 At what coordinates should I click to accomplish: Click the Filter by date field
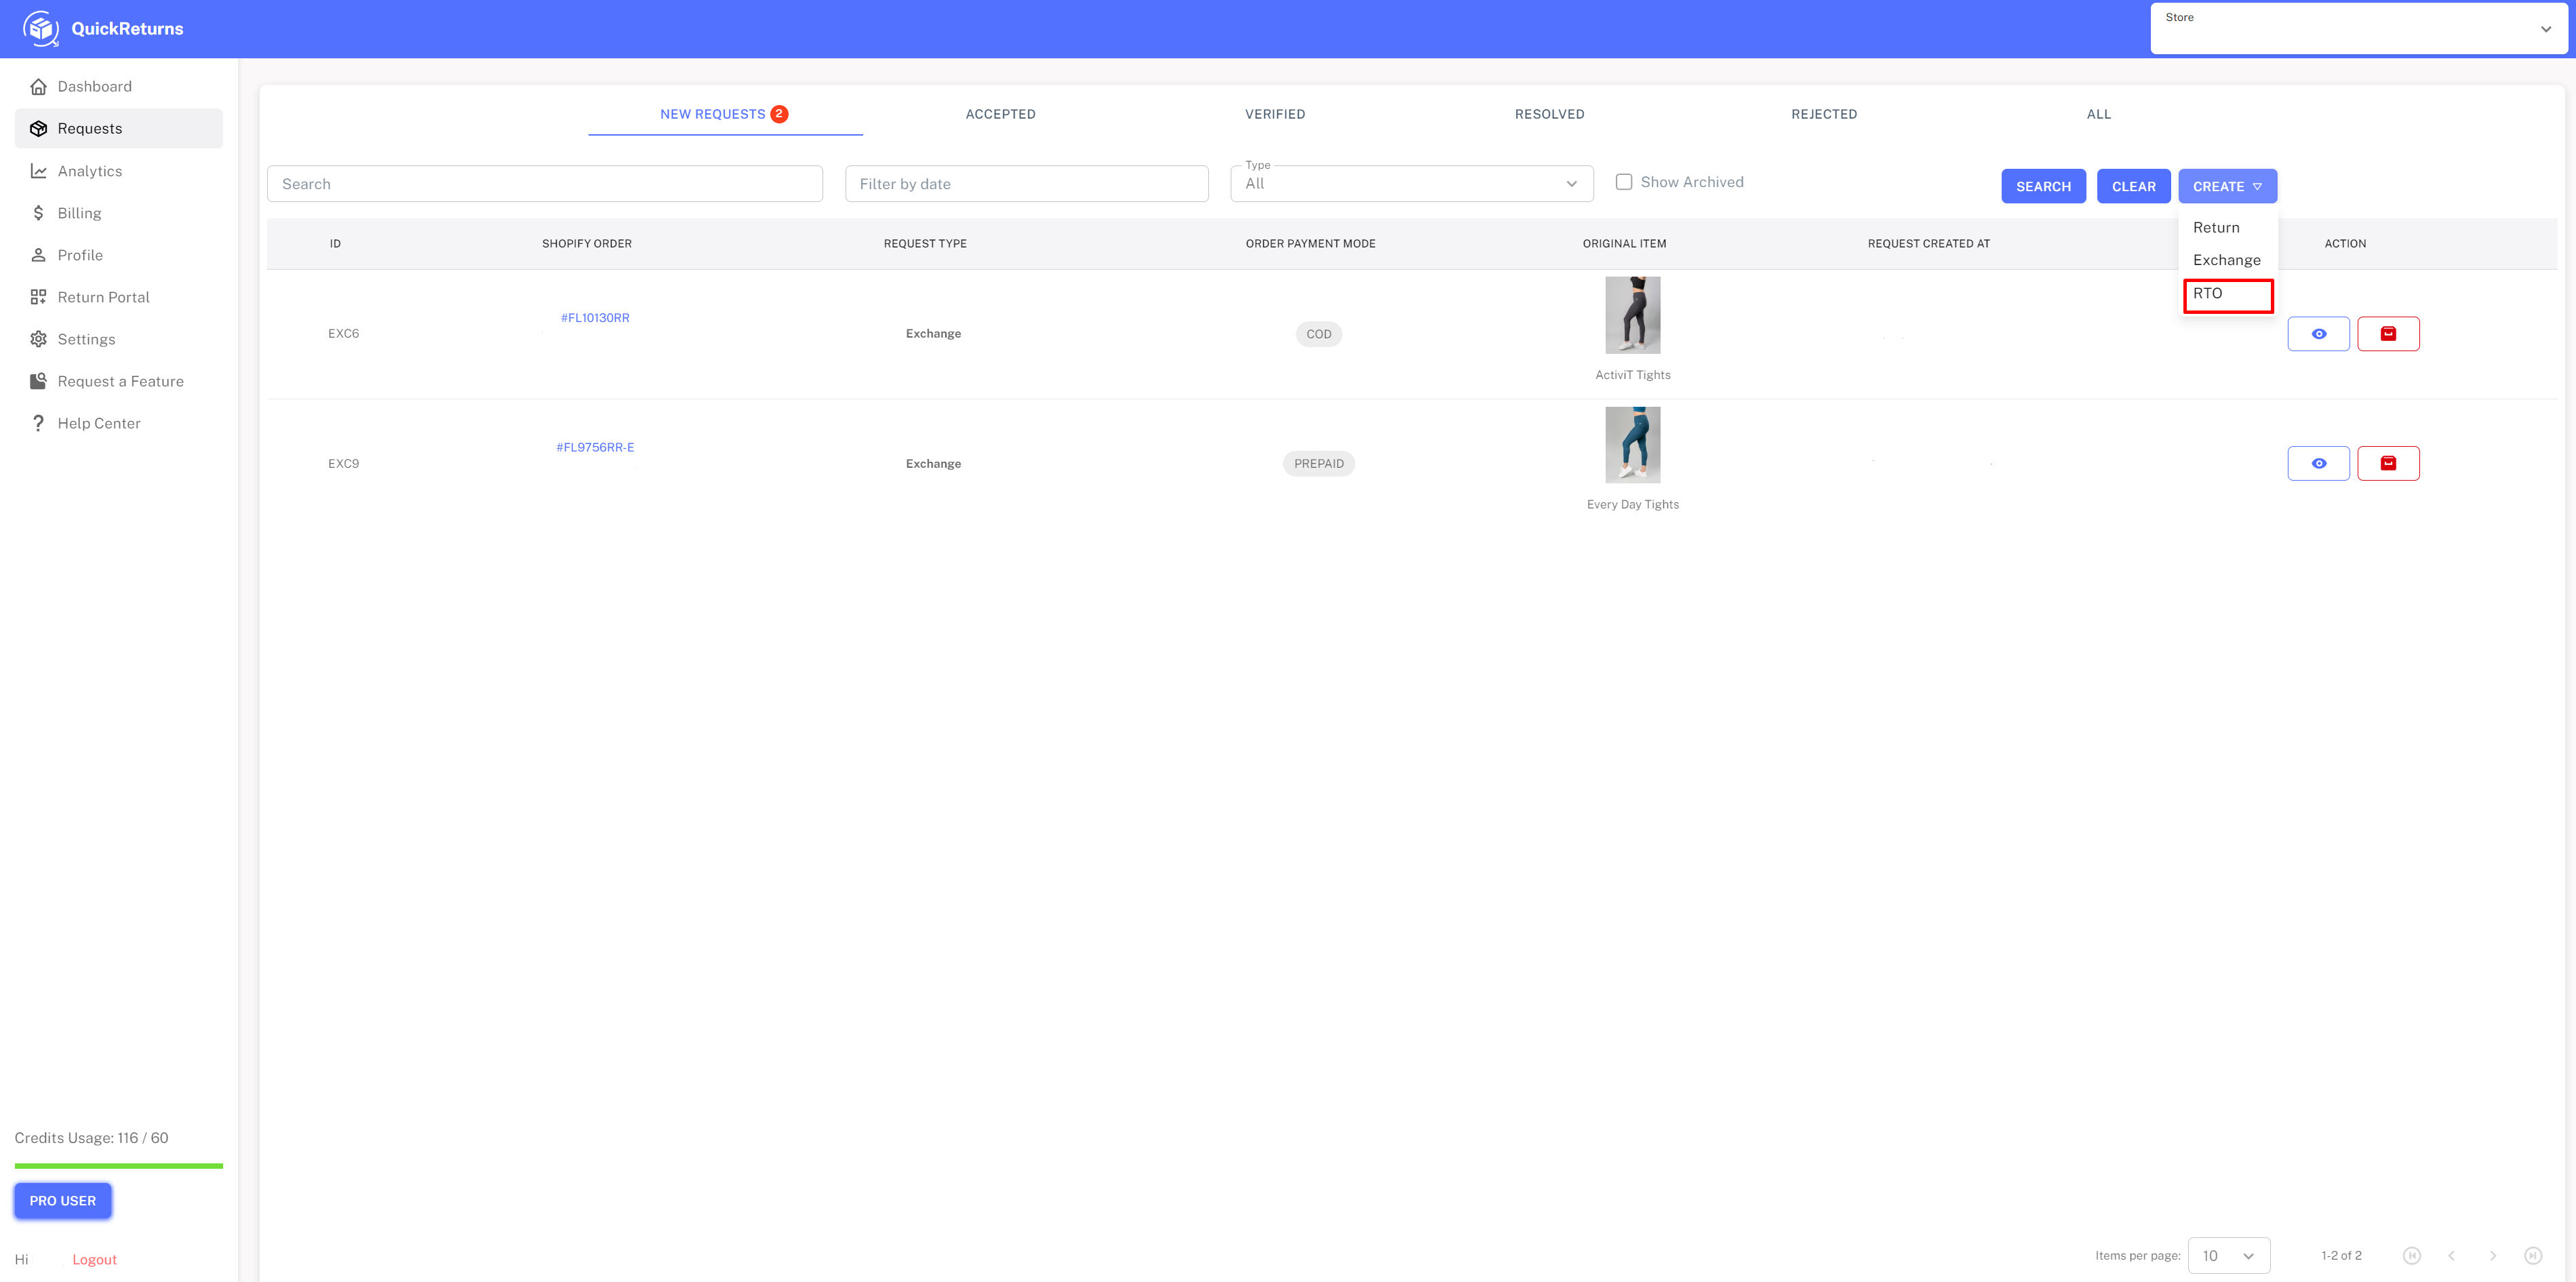pos(1026,184)
